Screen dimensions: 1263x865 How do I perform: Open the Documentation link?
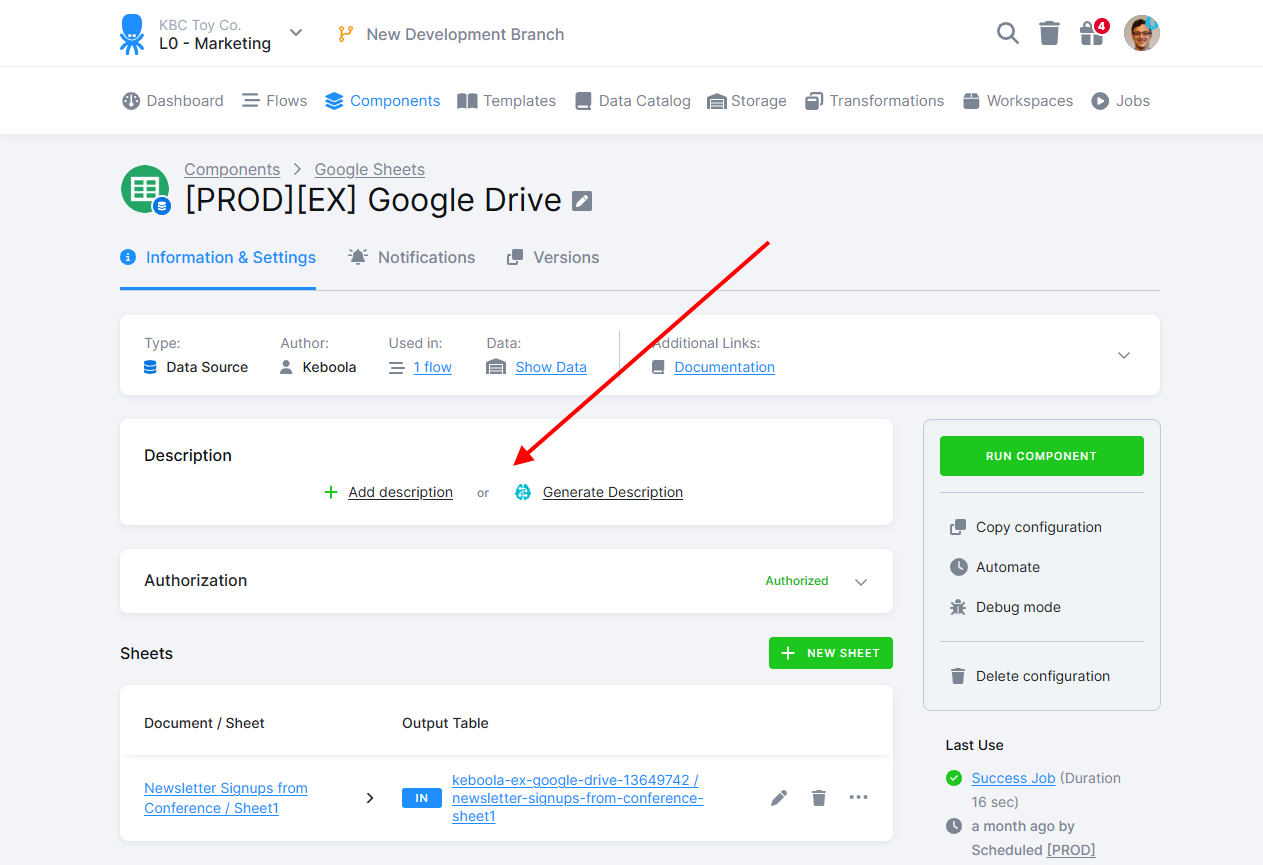(724, 367)
